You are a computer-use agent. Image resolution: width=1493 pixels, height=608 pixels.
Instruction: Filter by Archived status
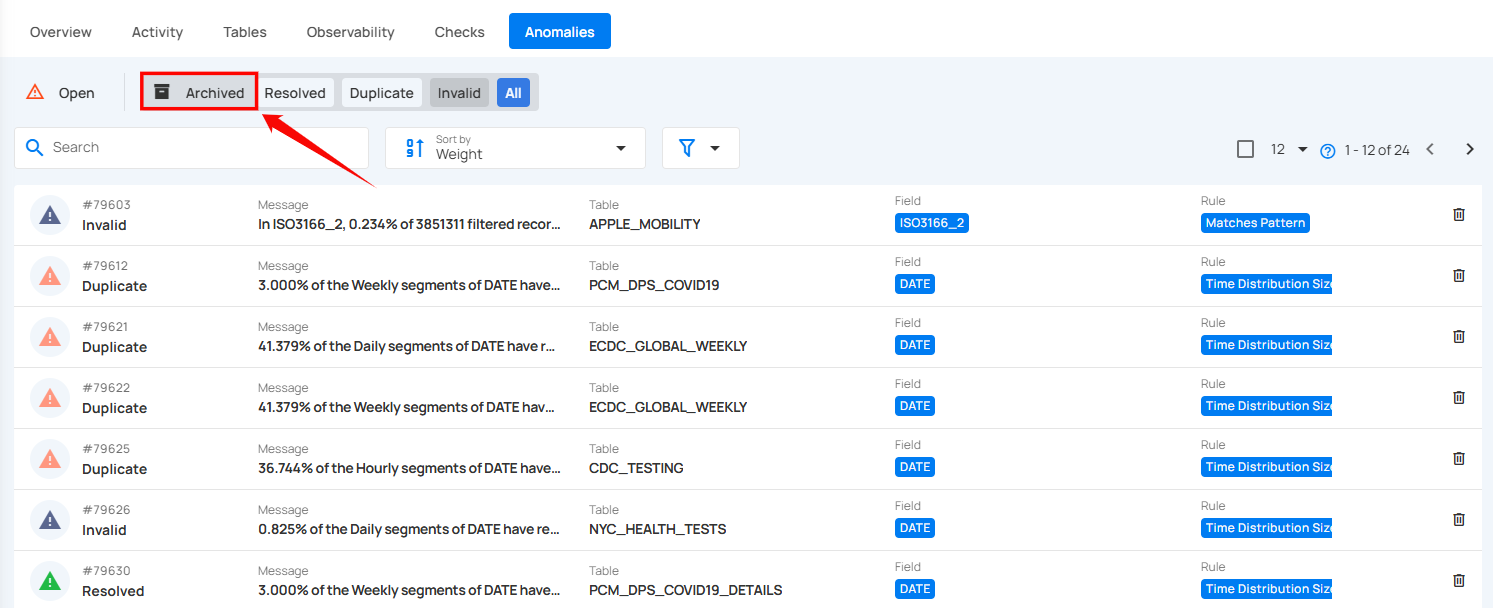coord(200,93)
